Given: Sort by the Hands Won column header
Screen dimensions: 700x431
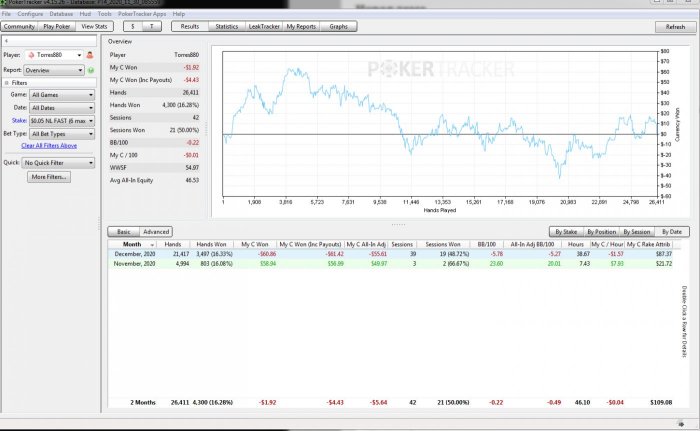Looking at the screenshot, I should (211, 245).
